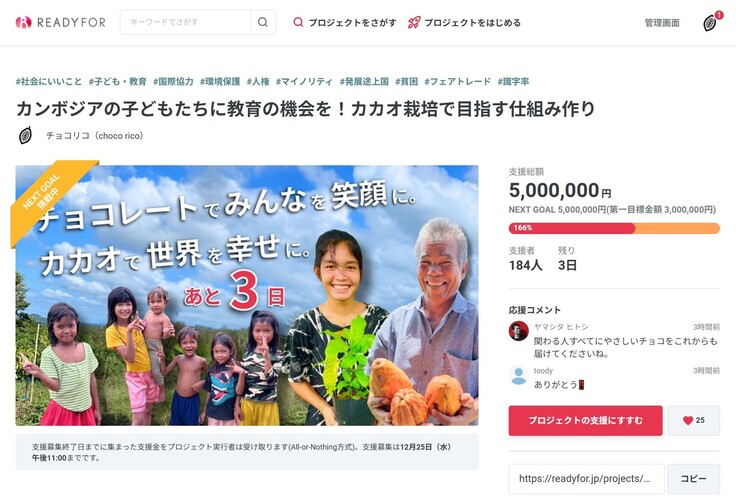Viewport: 736px width, 500px height.
Task: Open the #フェアトレード hashtag link
Action: 458,82
